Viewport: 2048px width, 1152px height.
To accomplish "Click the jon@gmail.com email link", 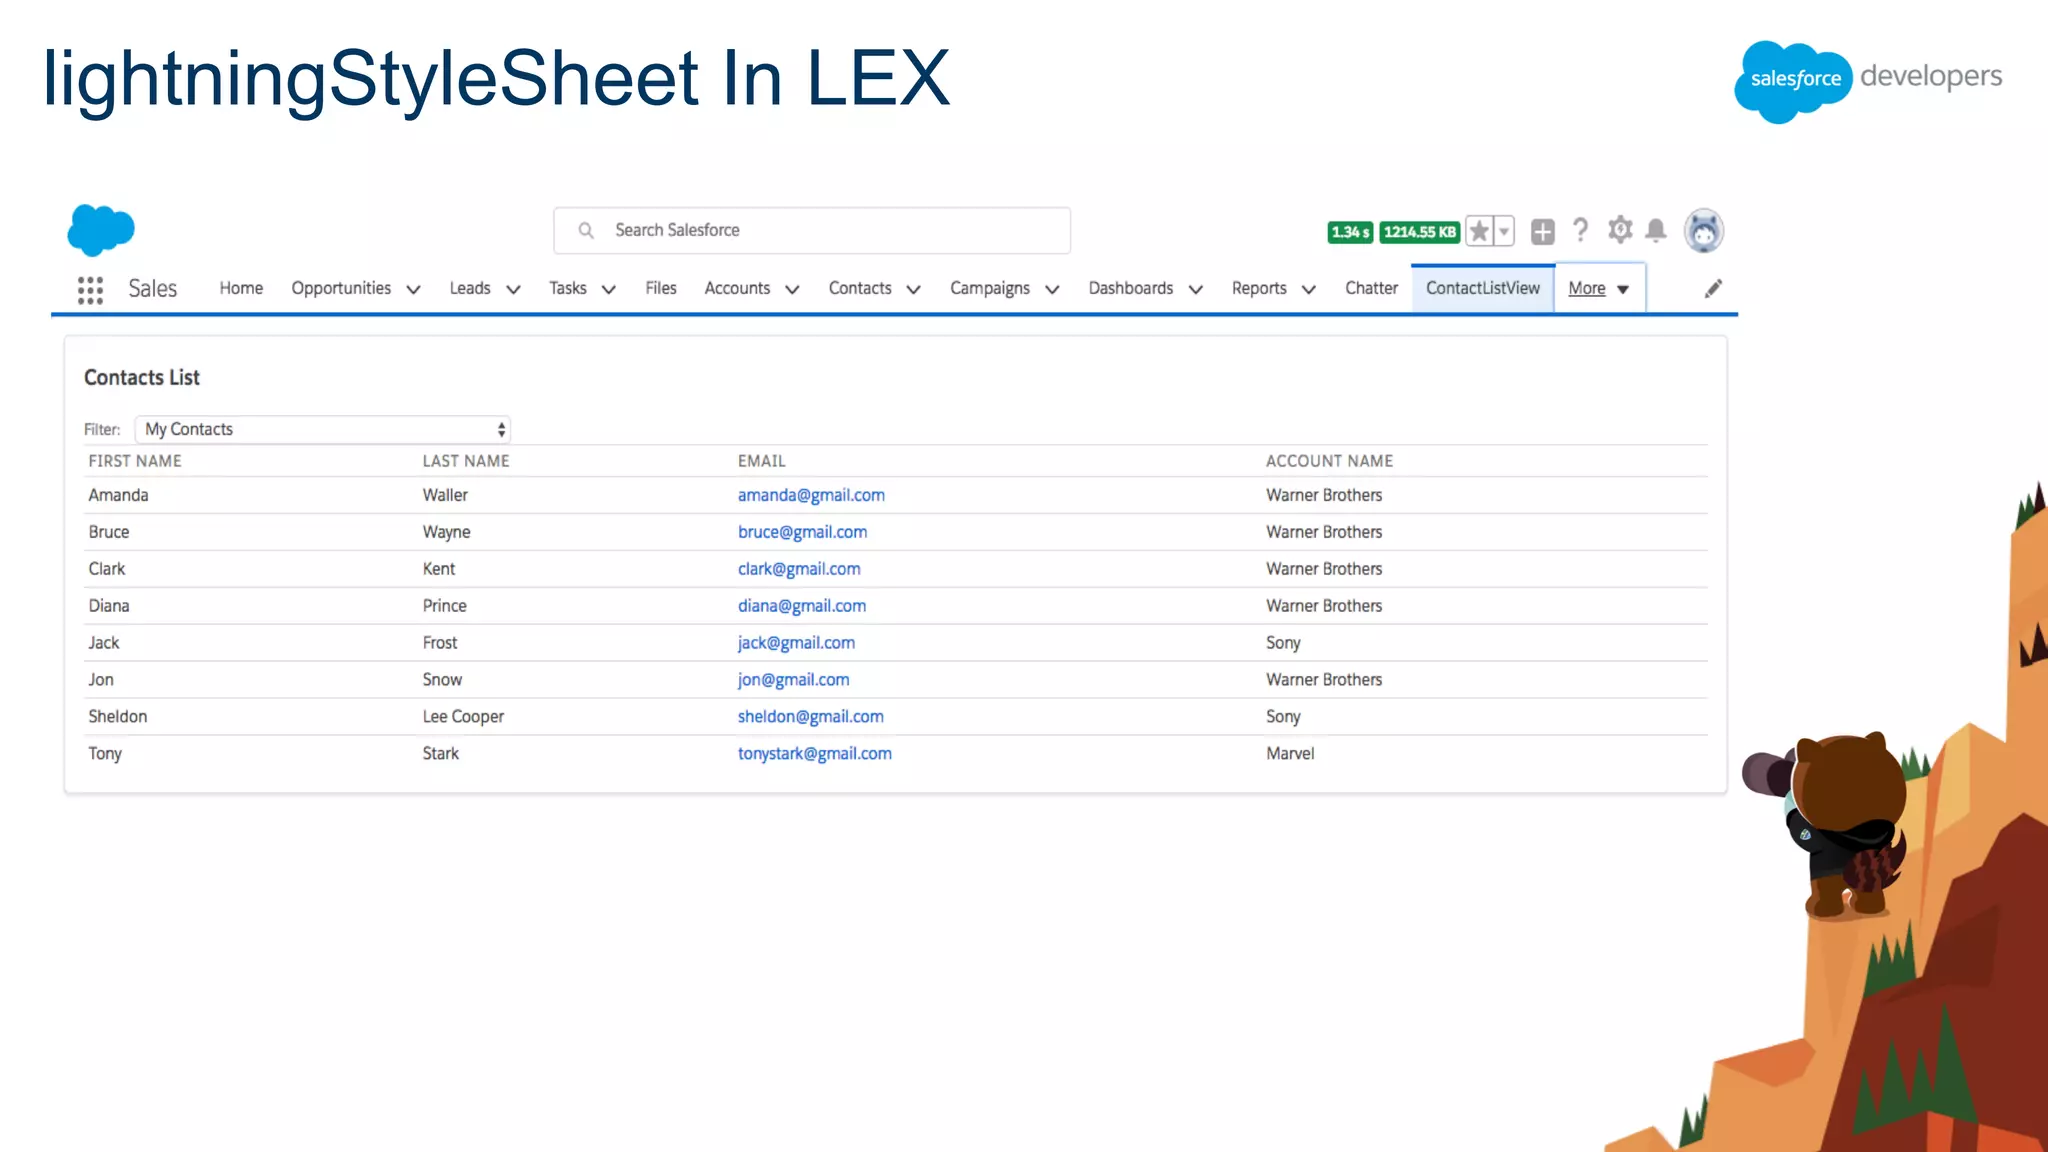I will tap(793, 680).
